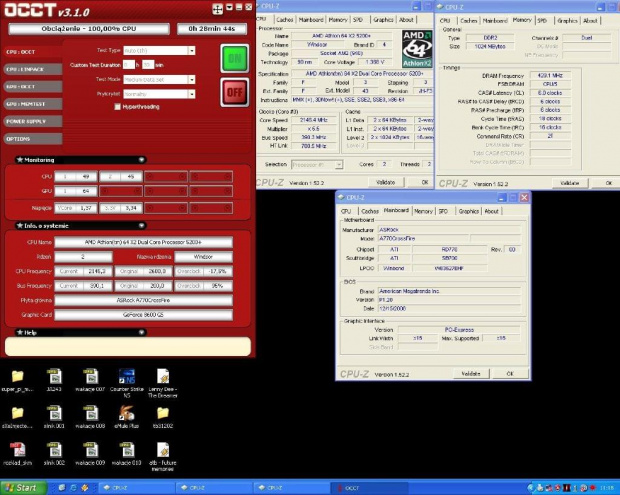Select the wakacje 010 image file

pyautogui.click(x=127, y=454)
